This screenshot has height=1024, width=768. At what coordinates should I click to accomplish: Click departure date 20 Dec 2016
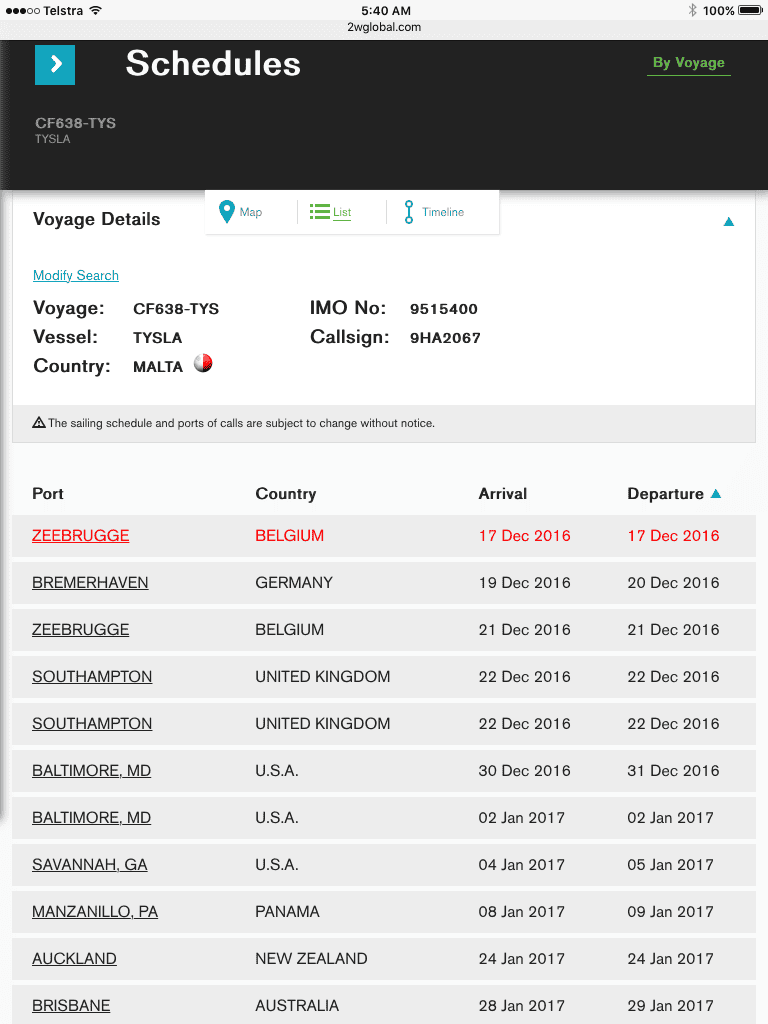tap(673, 583)
